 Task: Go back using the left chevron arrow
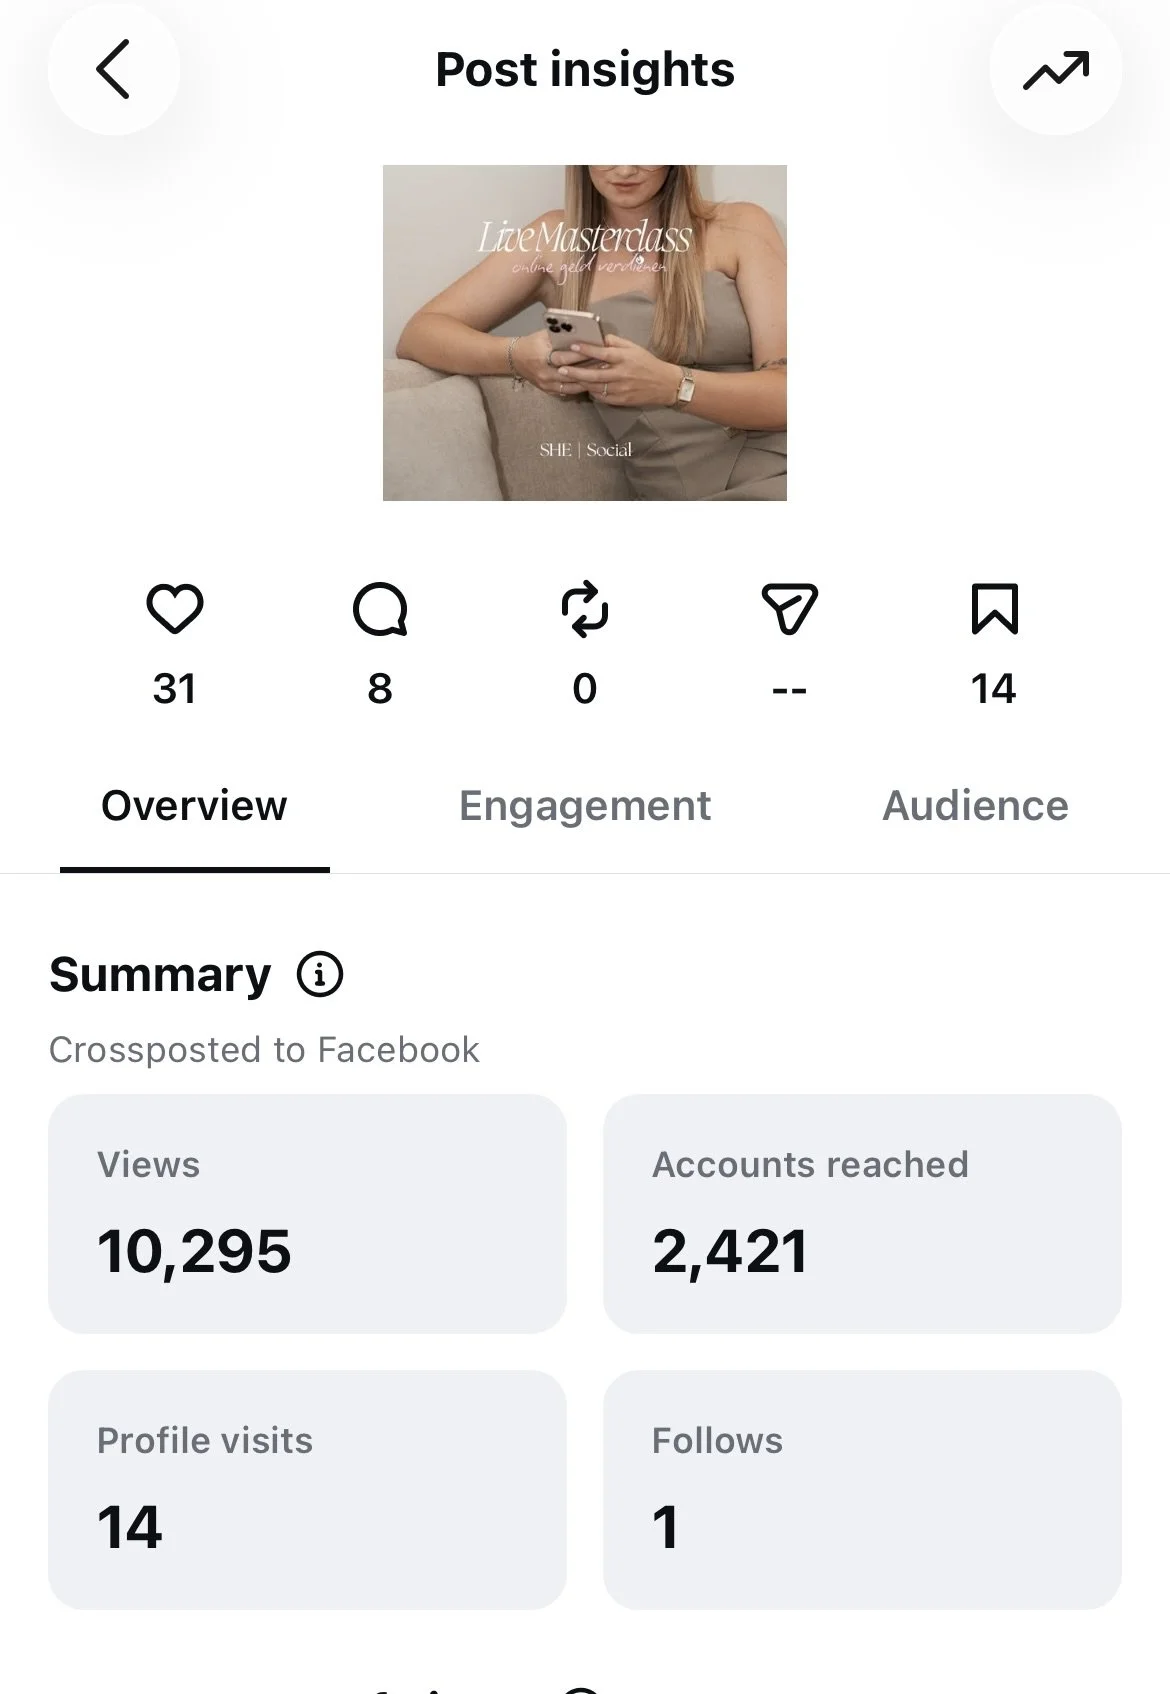[x=113, y=69]
